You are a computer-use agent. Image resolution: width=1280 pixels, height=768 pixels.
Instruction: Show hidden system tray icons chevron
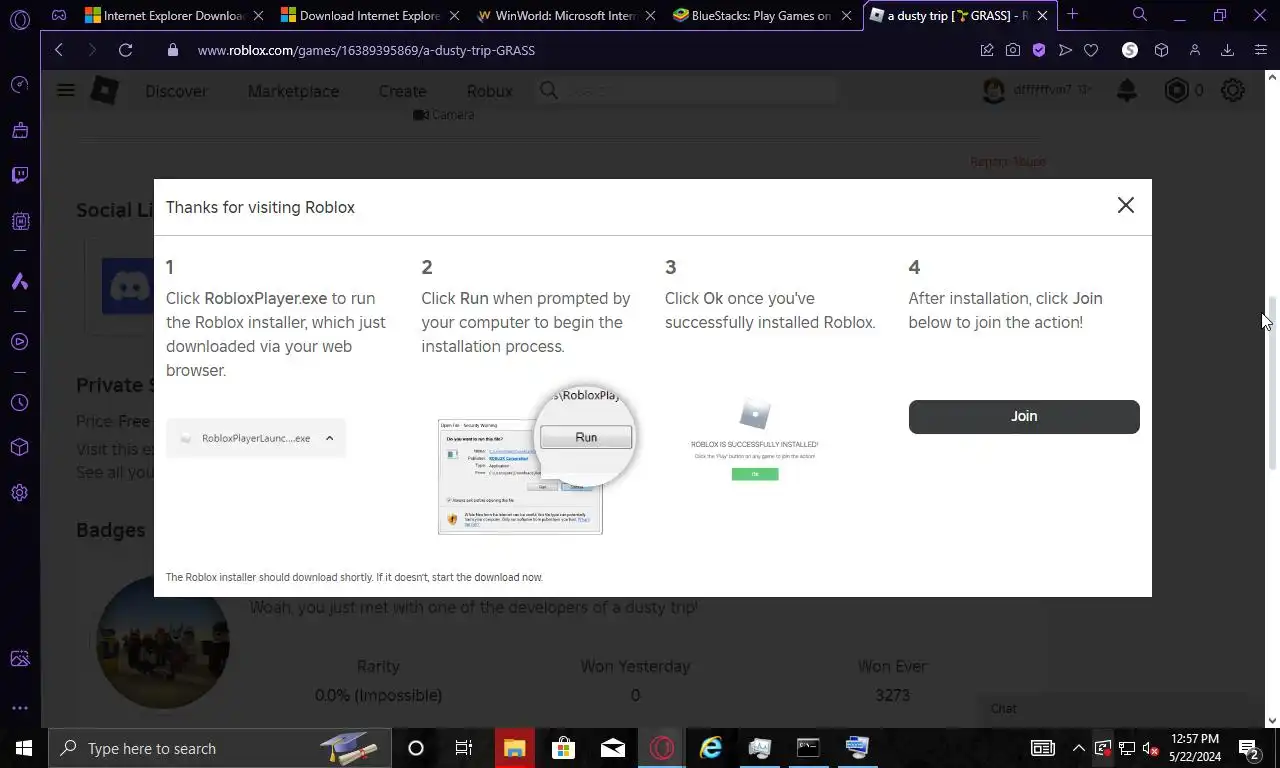pyautogui.click(x=1078, y=748)
